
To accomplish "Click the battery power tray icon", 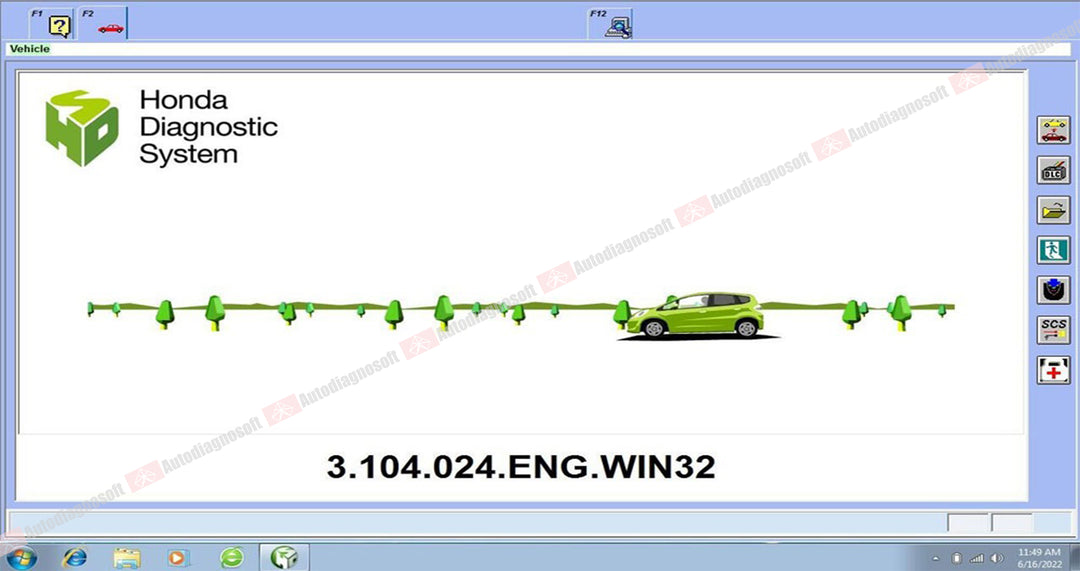I will [x=957, y=558].
